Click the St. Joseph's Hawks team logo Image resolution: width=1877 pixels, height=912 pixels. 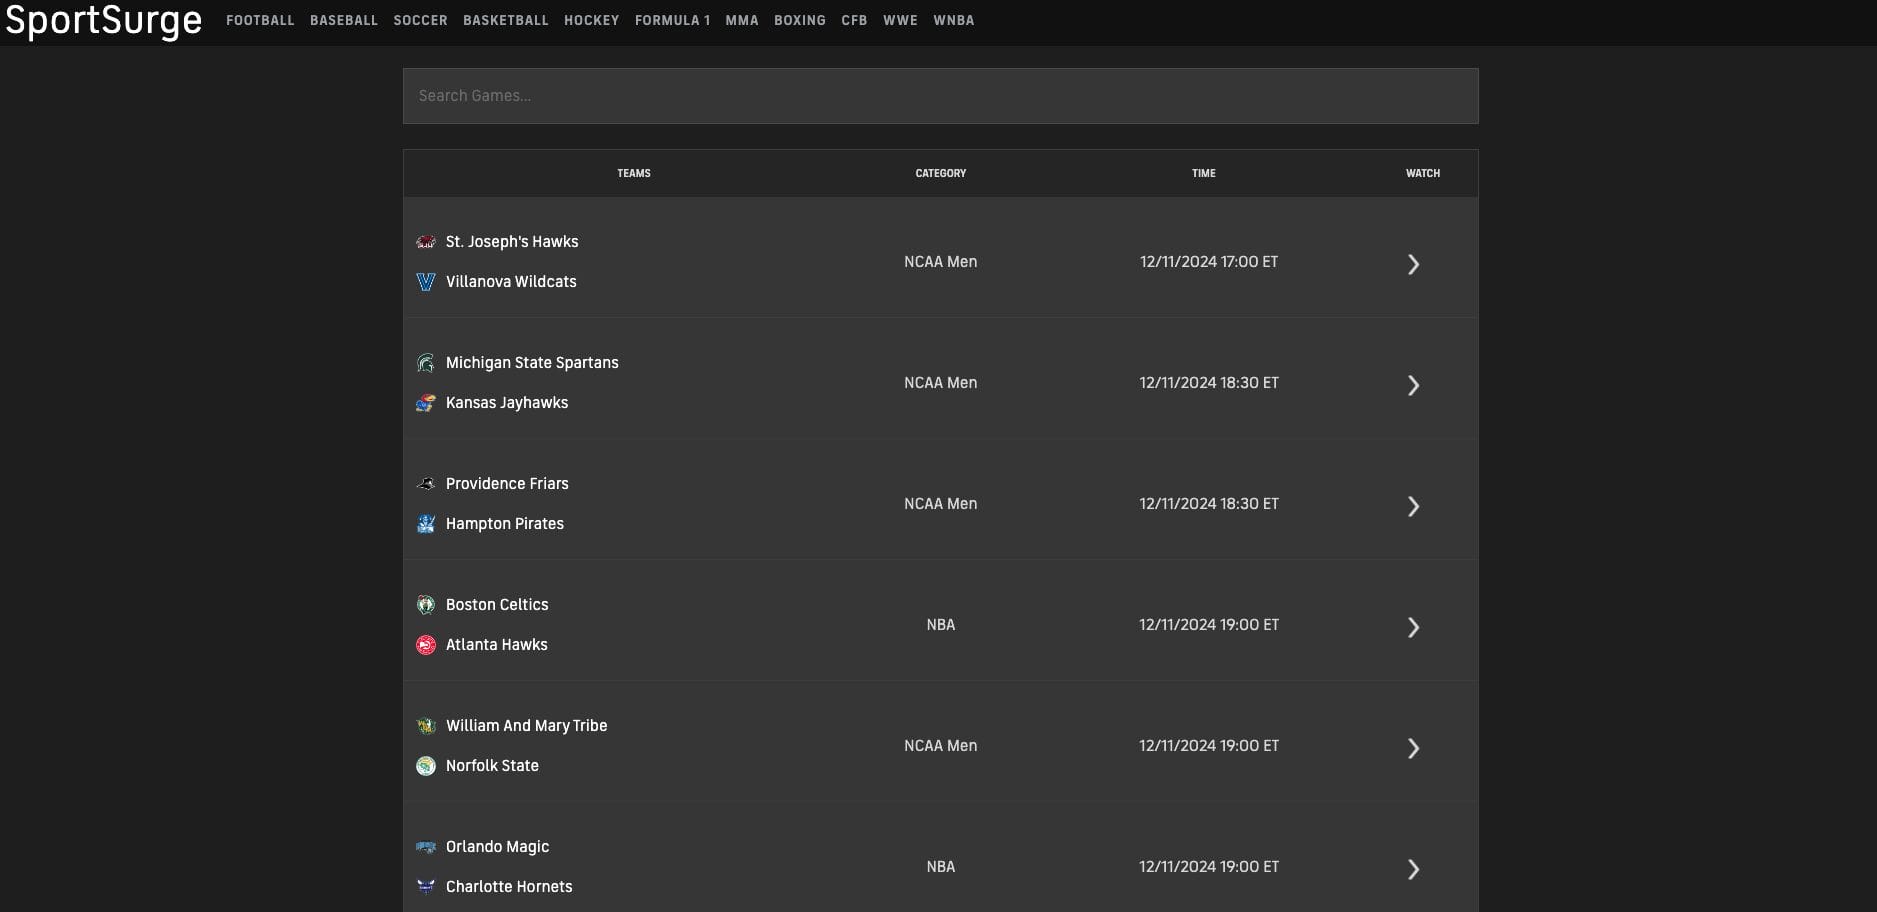(x=426, y=241)
